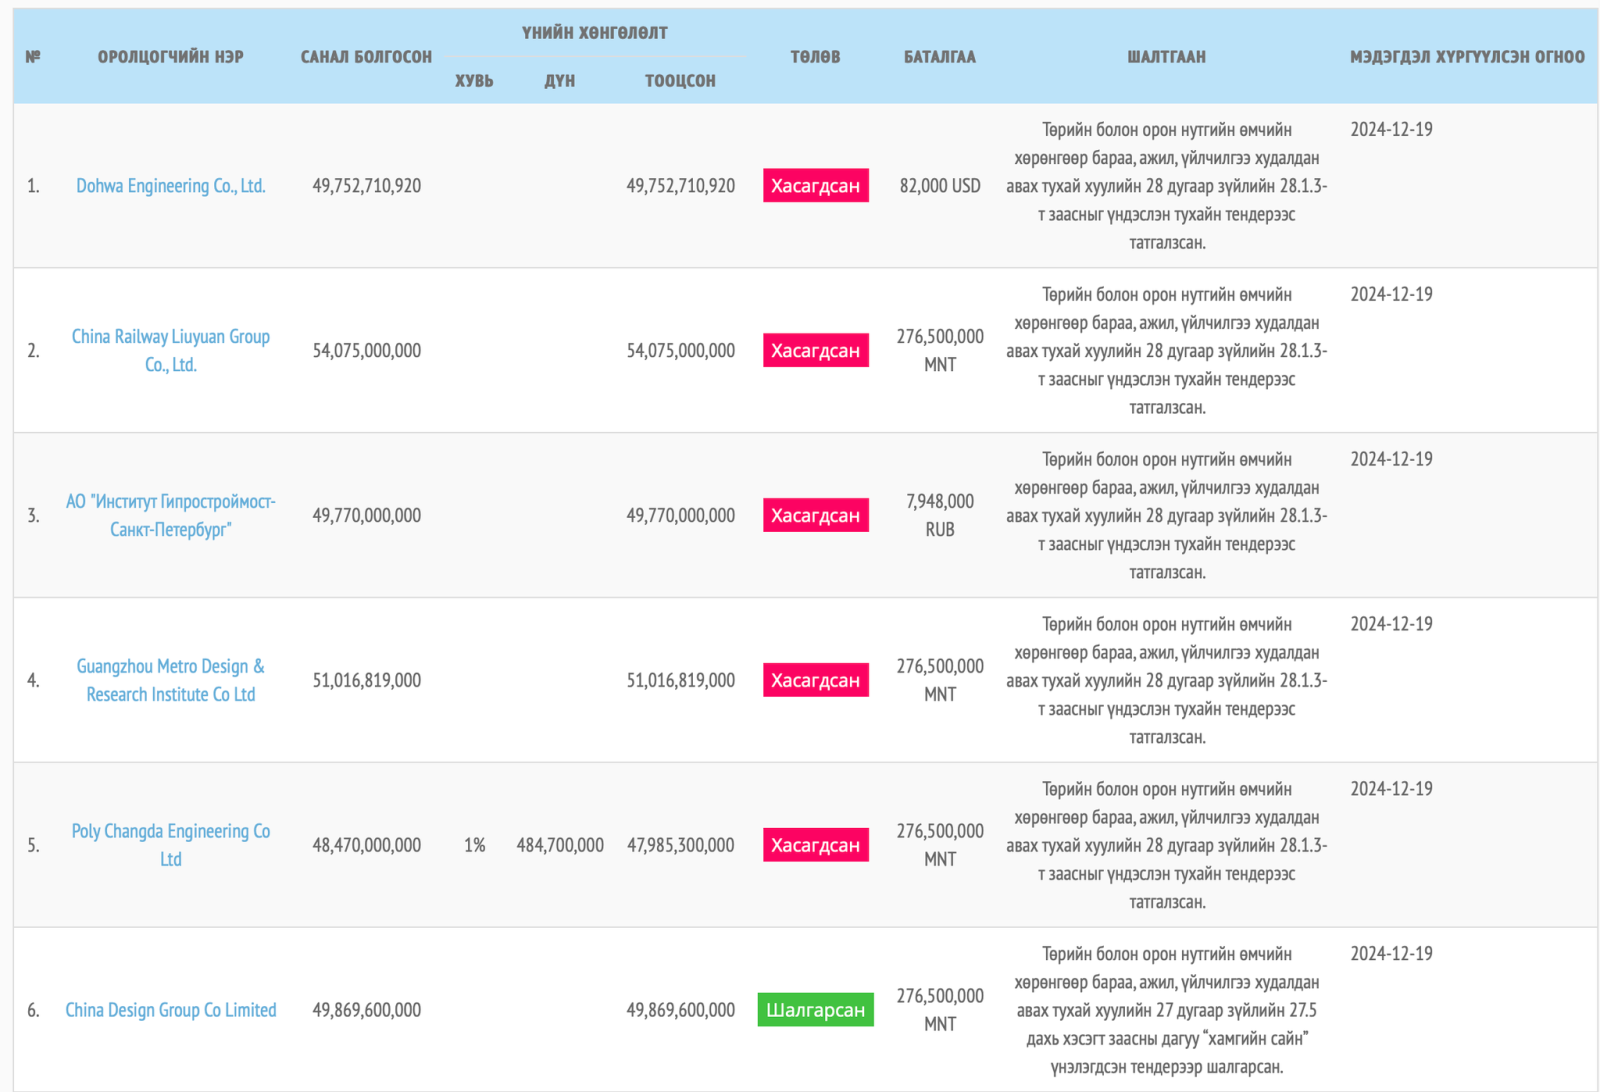1600x1092 pixels.
Task: Click the Хасагдсан badge in row 3
Action: (816, 516)
